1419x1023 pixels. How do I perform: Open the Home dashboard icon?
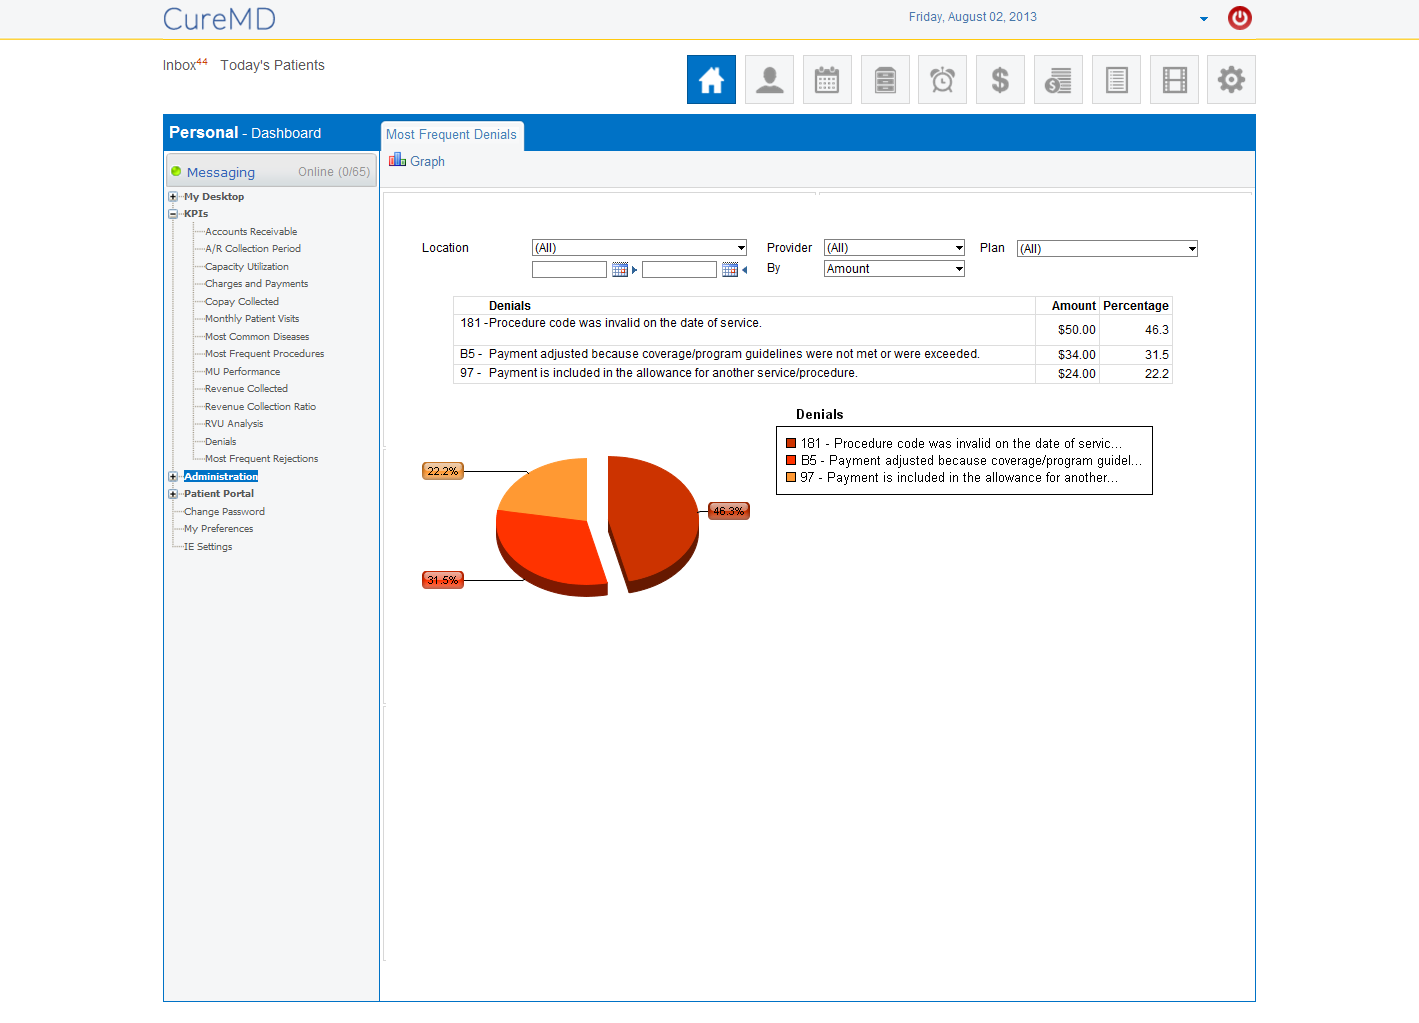point(711,80)
